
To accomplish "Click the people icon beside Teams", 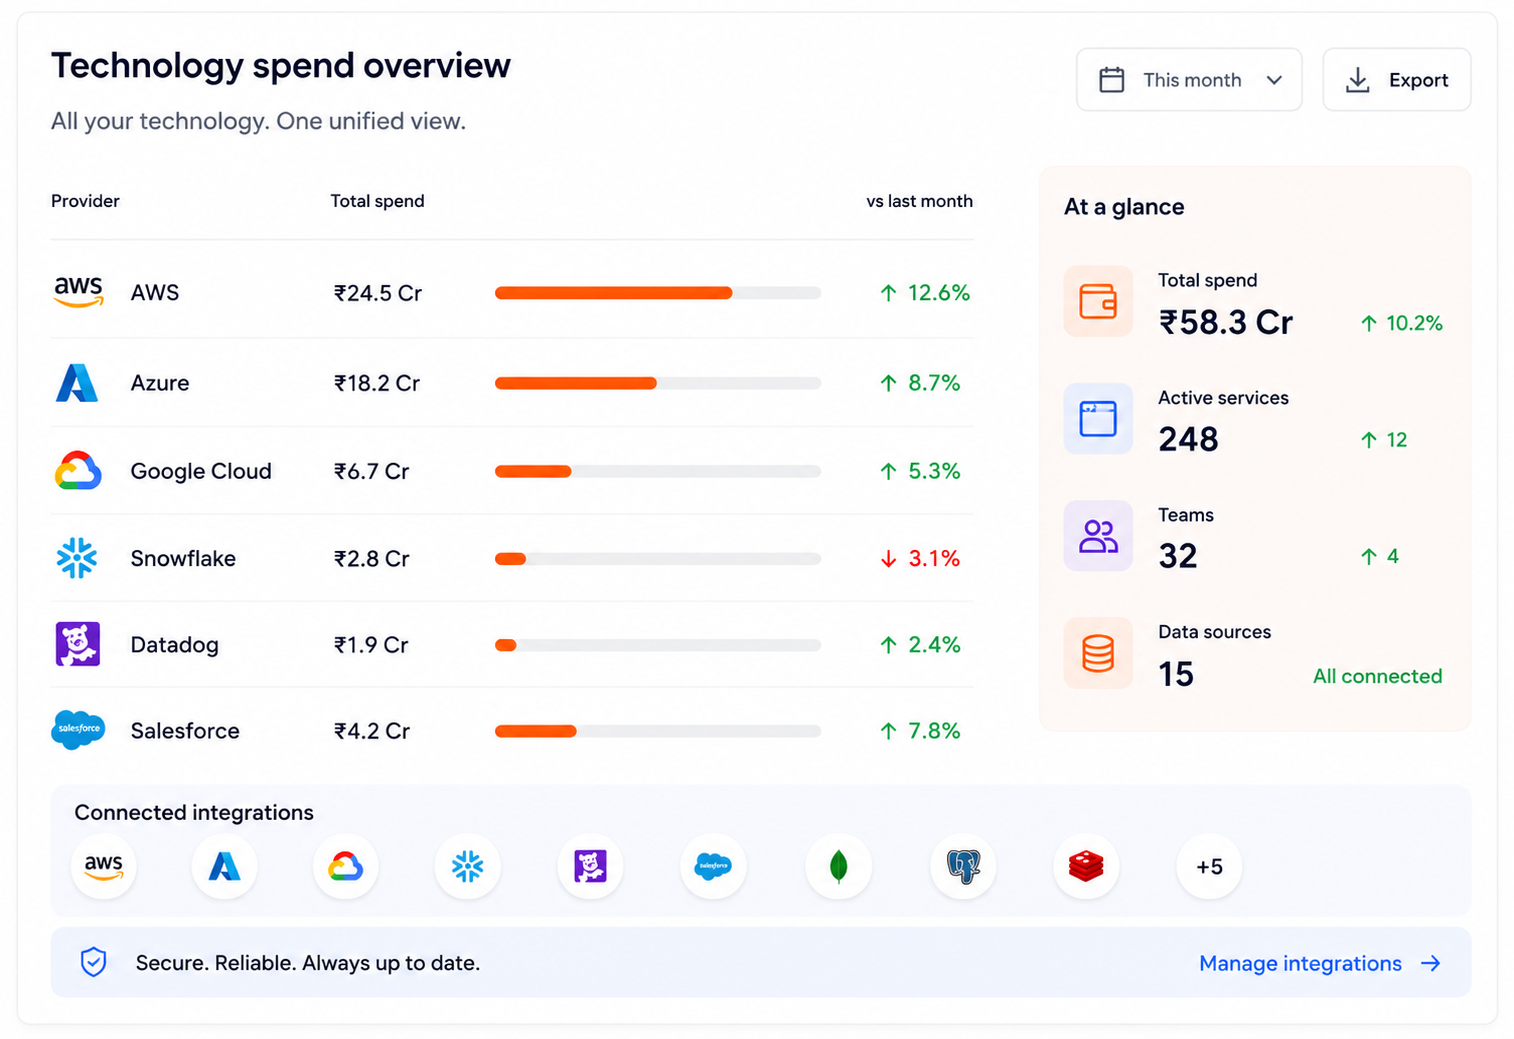I will click(x=1098, y=536).
